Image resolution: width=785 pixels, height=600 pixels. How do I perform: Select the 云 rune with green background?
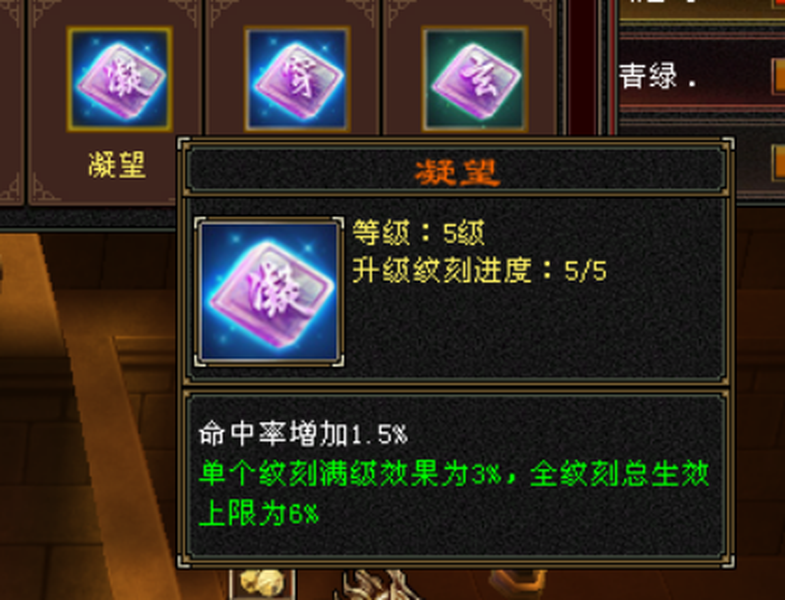(x=475, y=79)
